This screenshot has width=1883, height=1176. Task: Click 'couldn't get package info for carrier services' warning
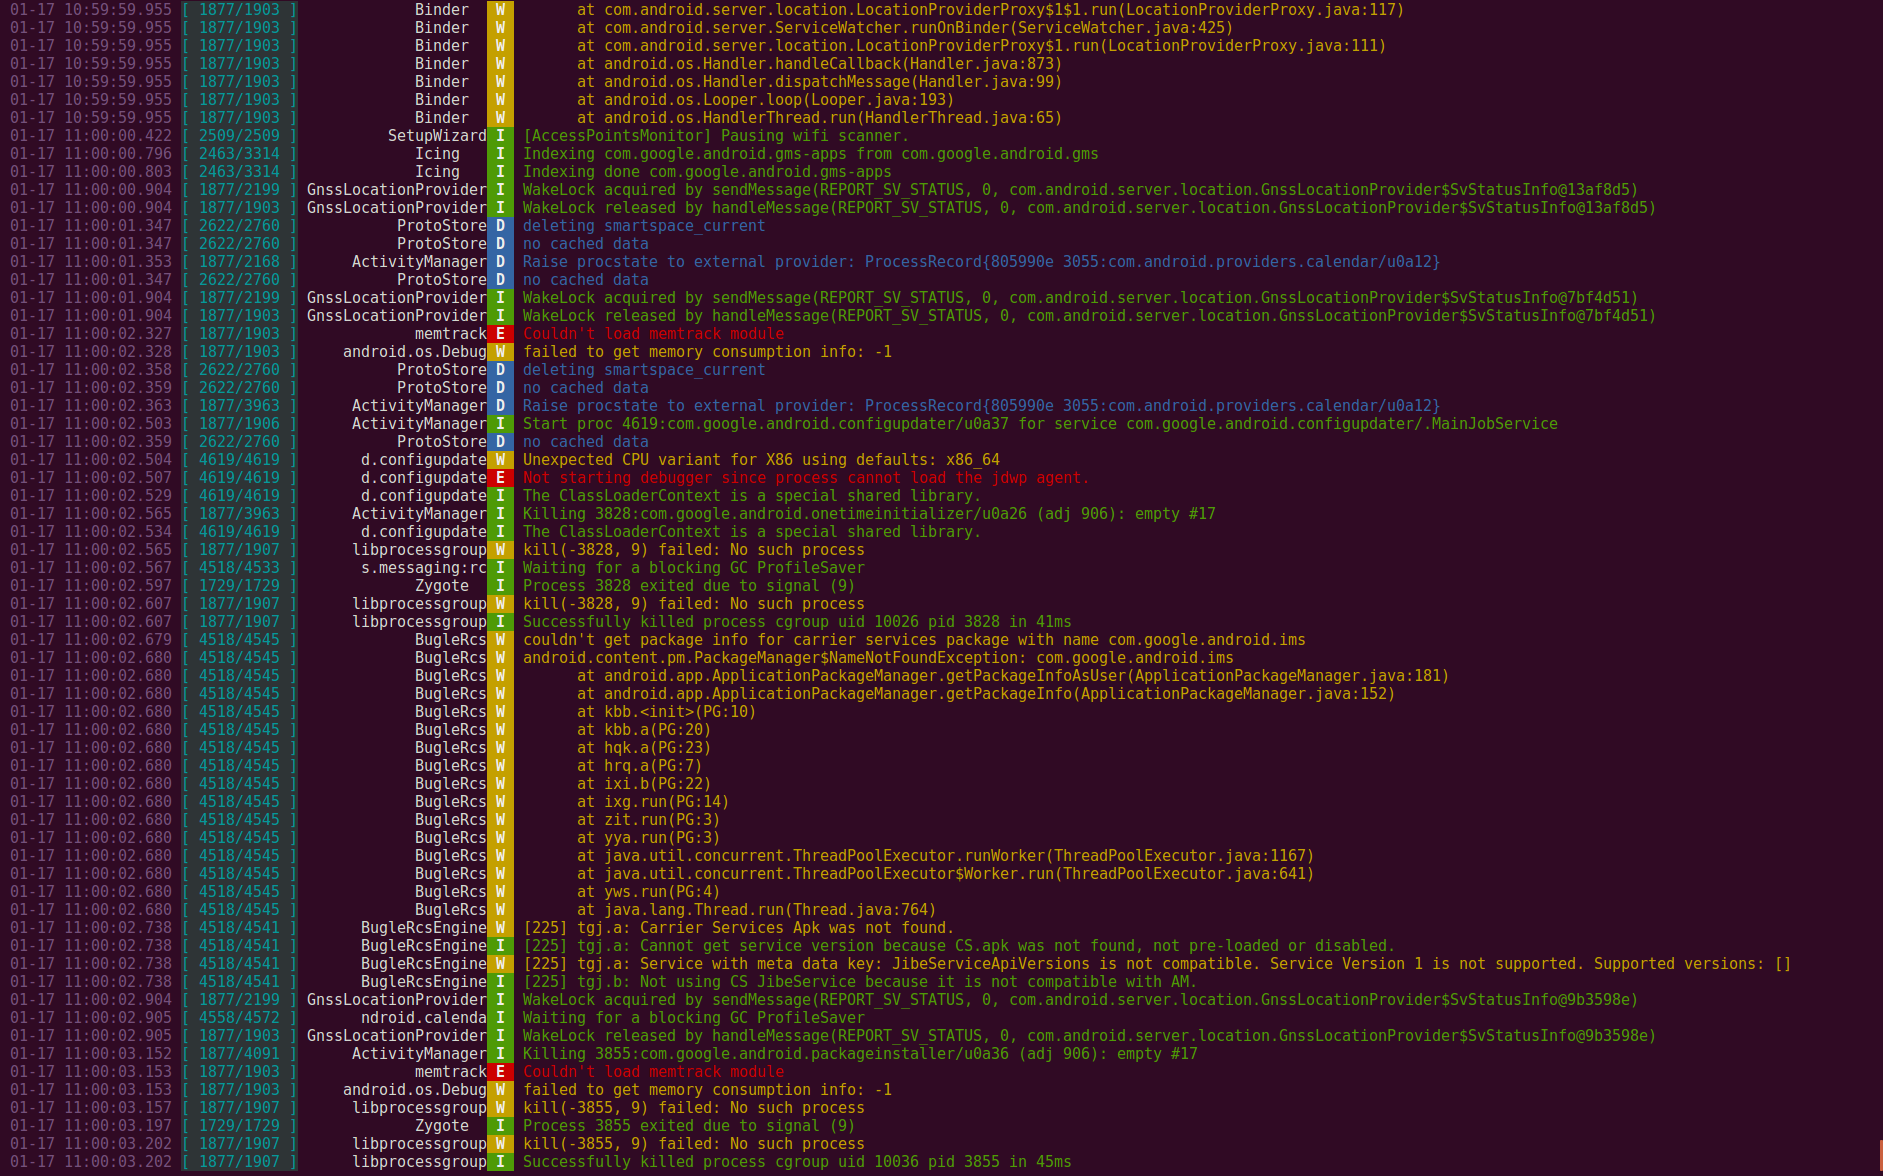914,640
